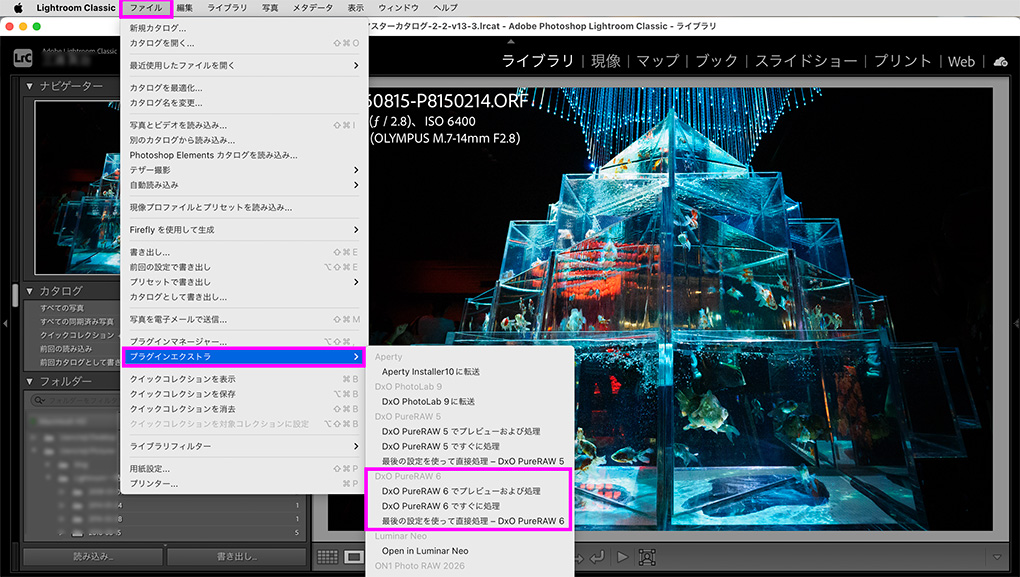Image resolution: width=1020 pixels, height=577 pixels.
Task: Start the impromptu slideshow play icon
Action: coord(622,557)
